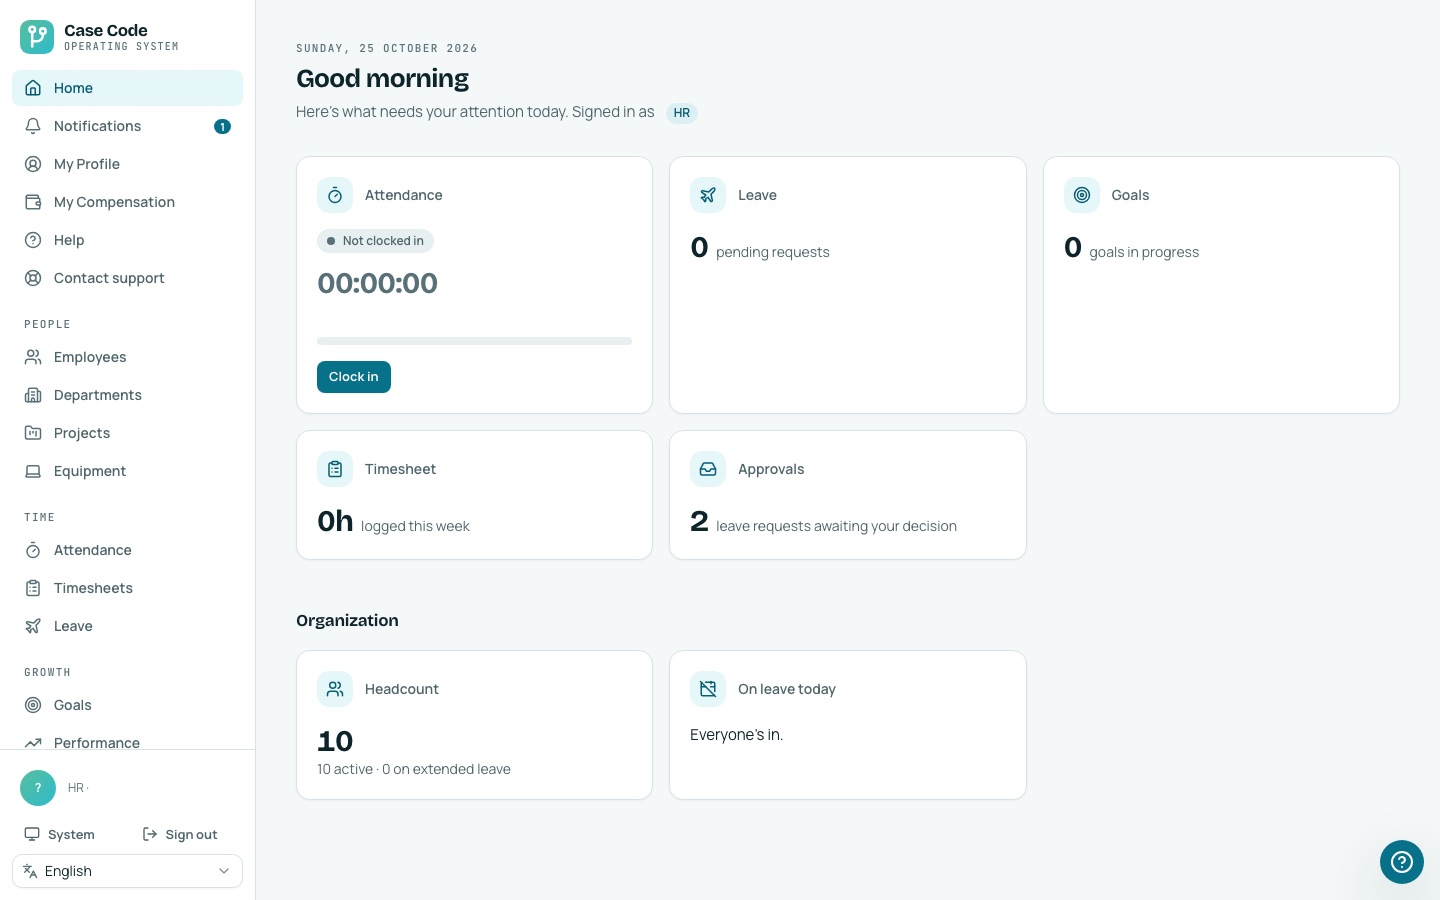Click the bell icon beside Notifications
The image size is (1440, 900).
[x=33, y=126]
